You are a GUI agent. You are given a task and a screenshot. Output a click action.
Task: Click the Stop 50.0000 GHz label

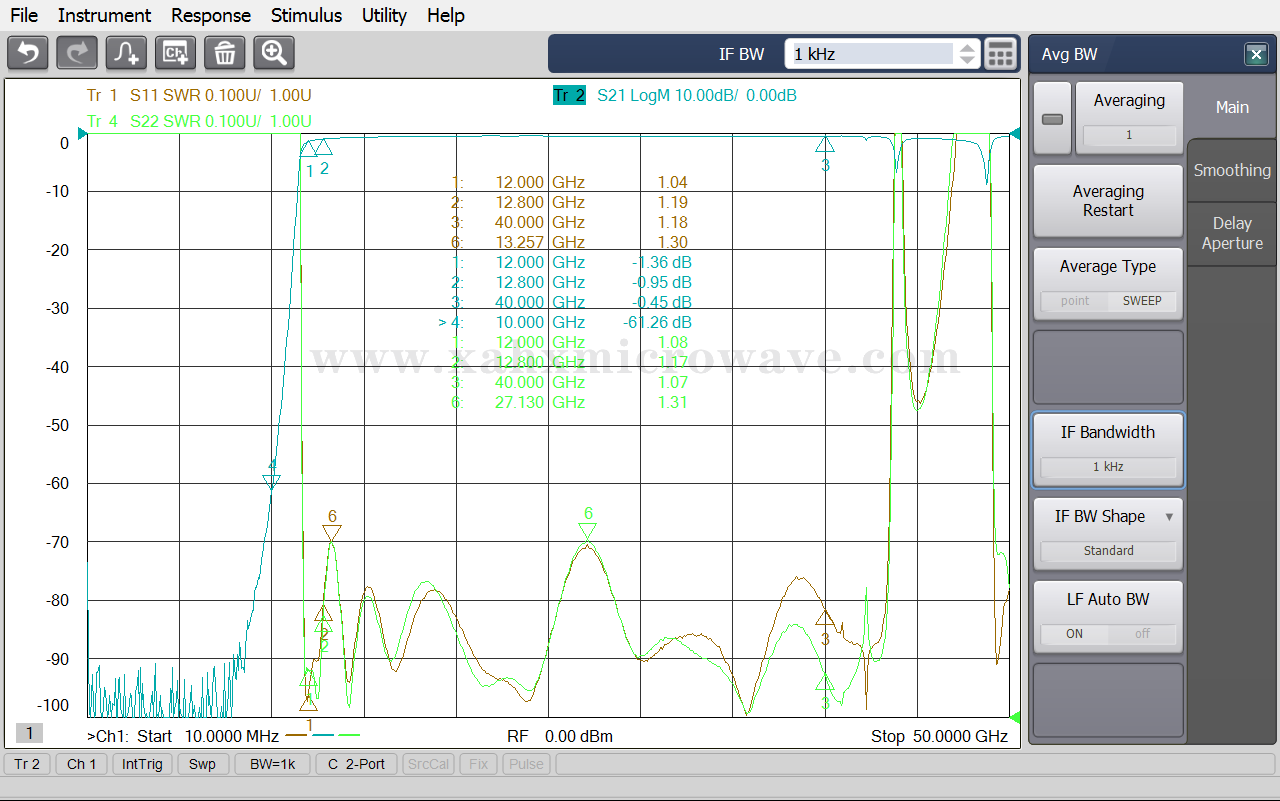point(939,736)
